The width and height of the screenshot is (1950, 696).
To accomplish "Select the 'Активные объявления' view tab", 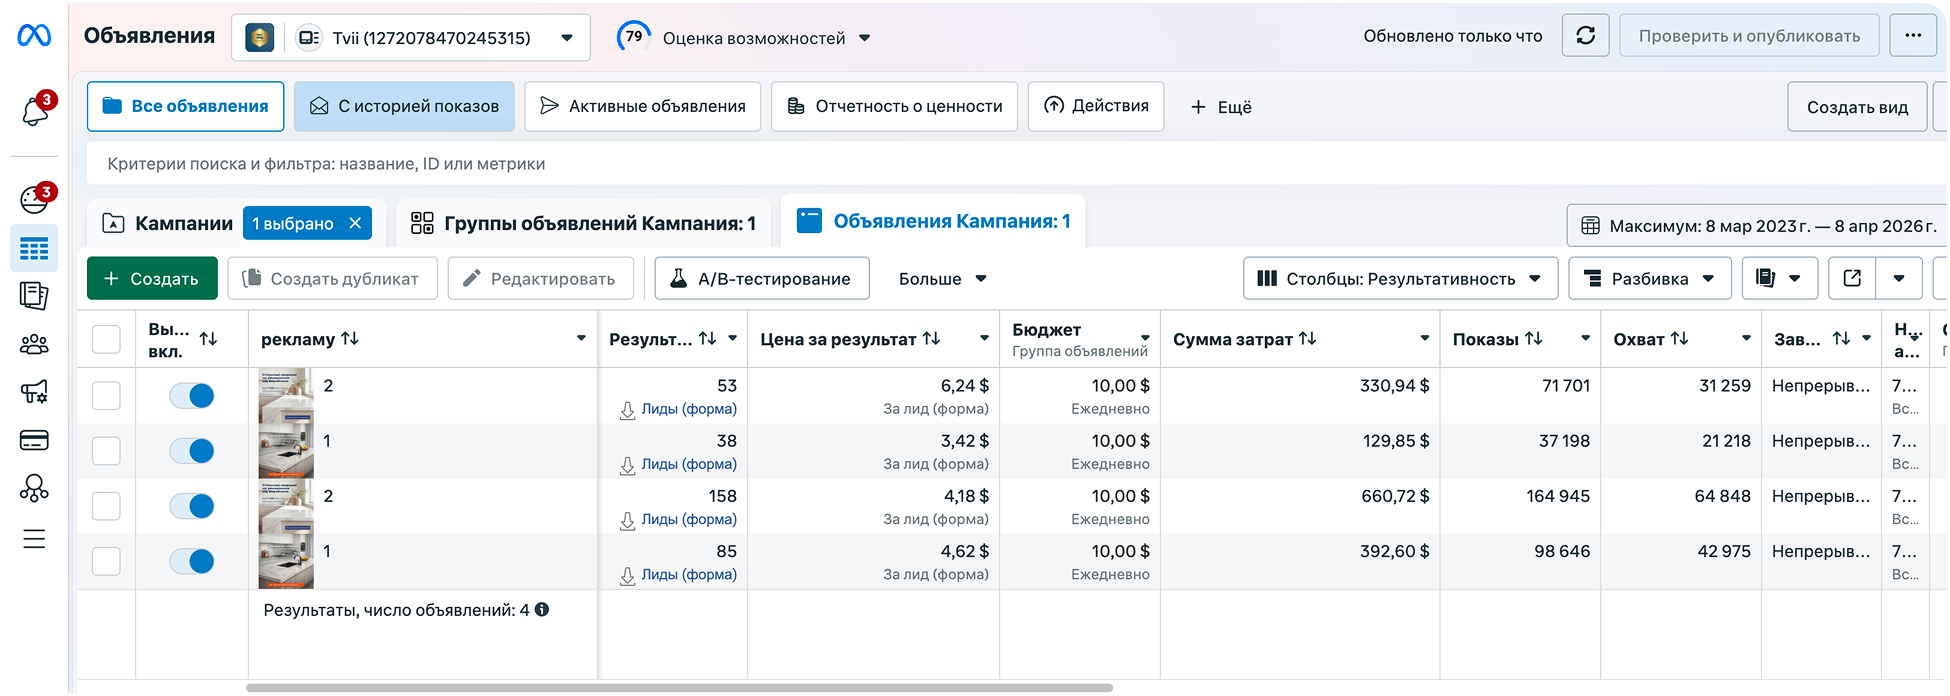I will point(643,106).
